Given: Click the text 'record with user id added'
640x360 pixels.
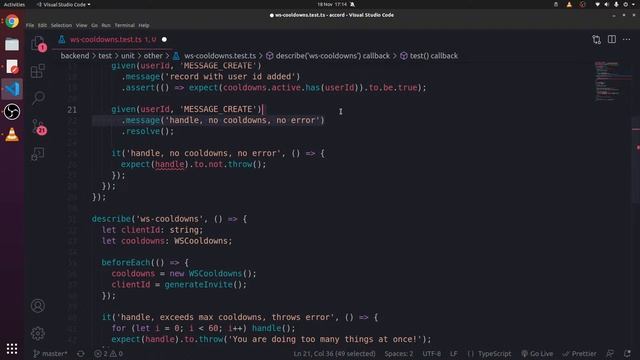Looking at the screenshot, I should tap(232, 76).
